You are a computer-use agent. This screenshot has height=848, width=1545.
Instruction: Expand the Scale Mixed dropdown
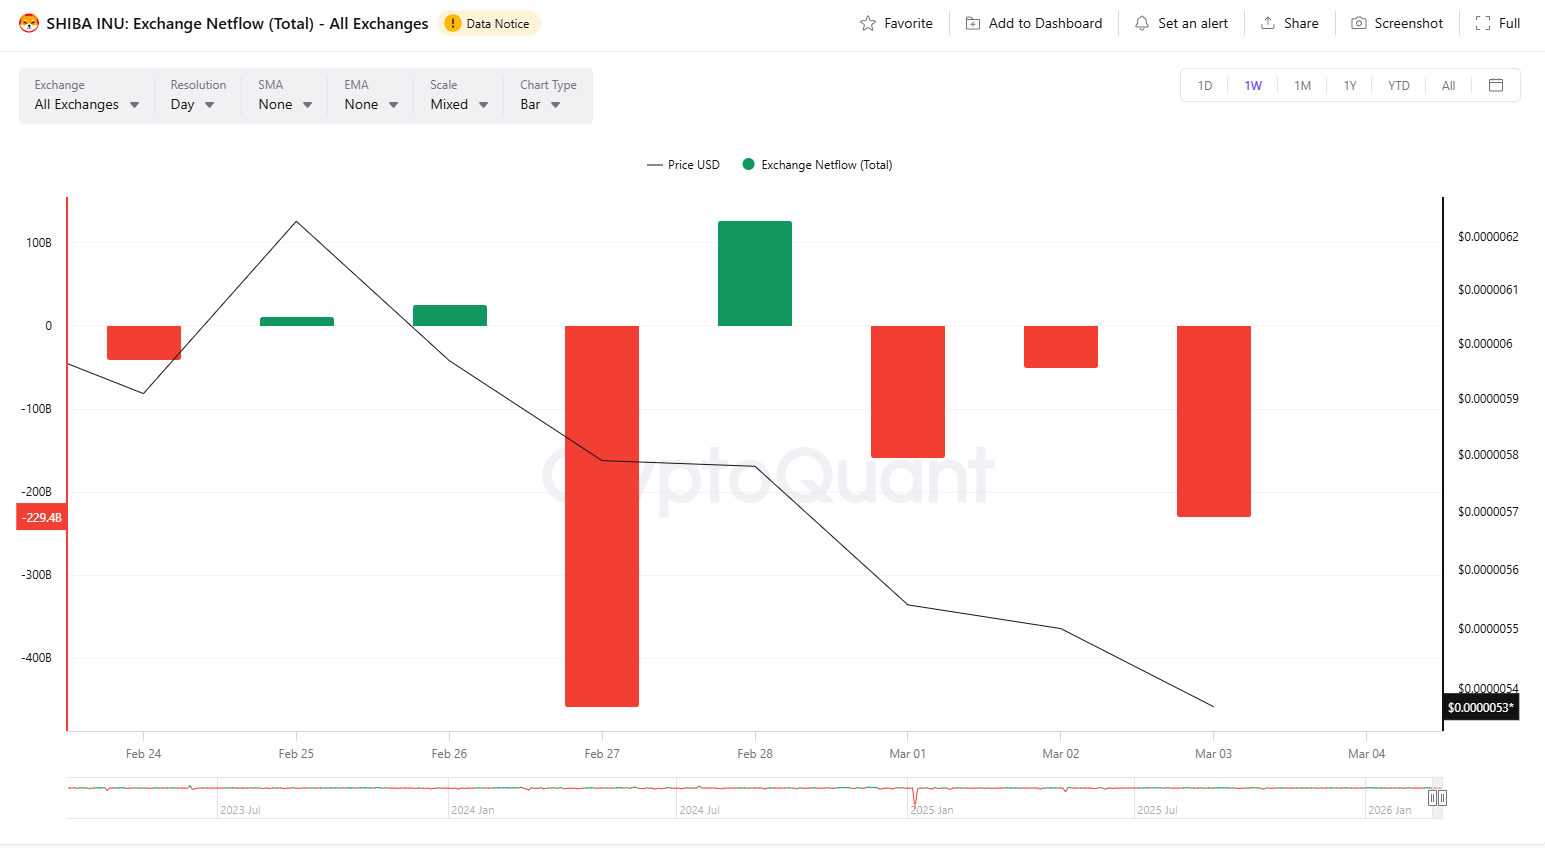point(459,104)
